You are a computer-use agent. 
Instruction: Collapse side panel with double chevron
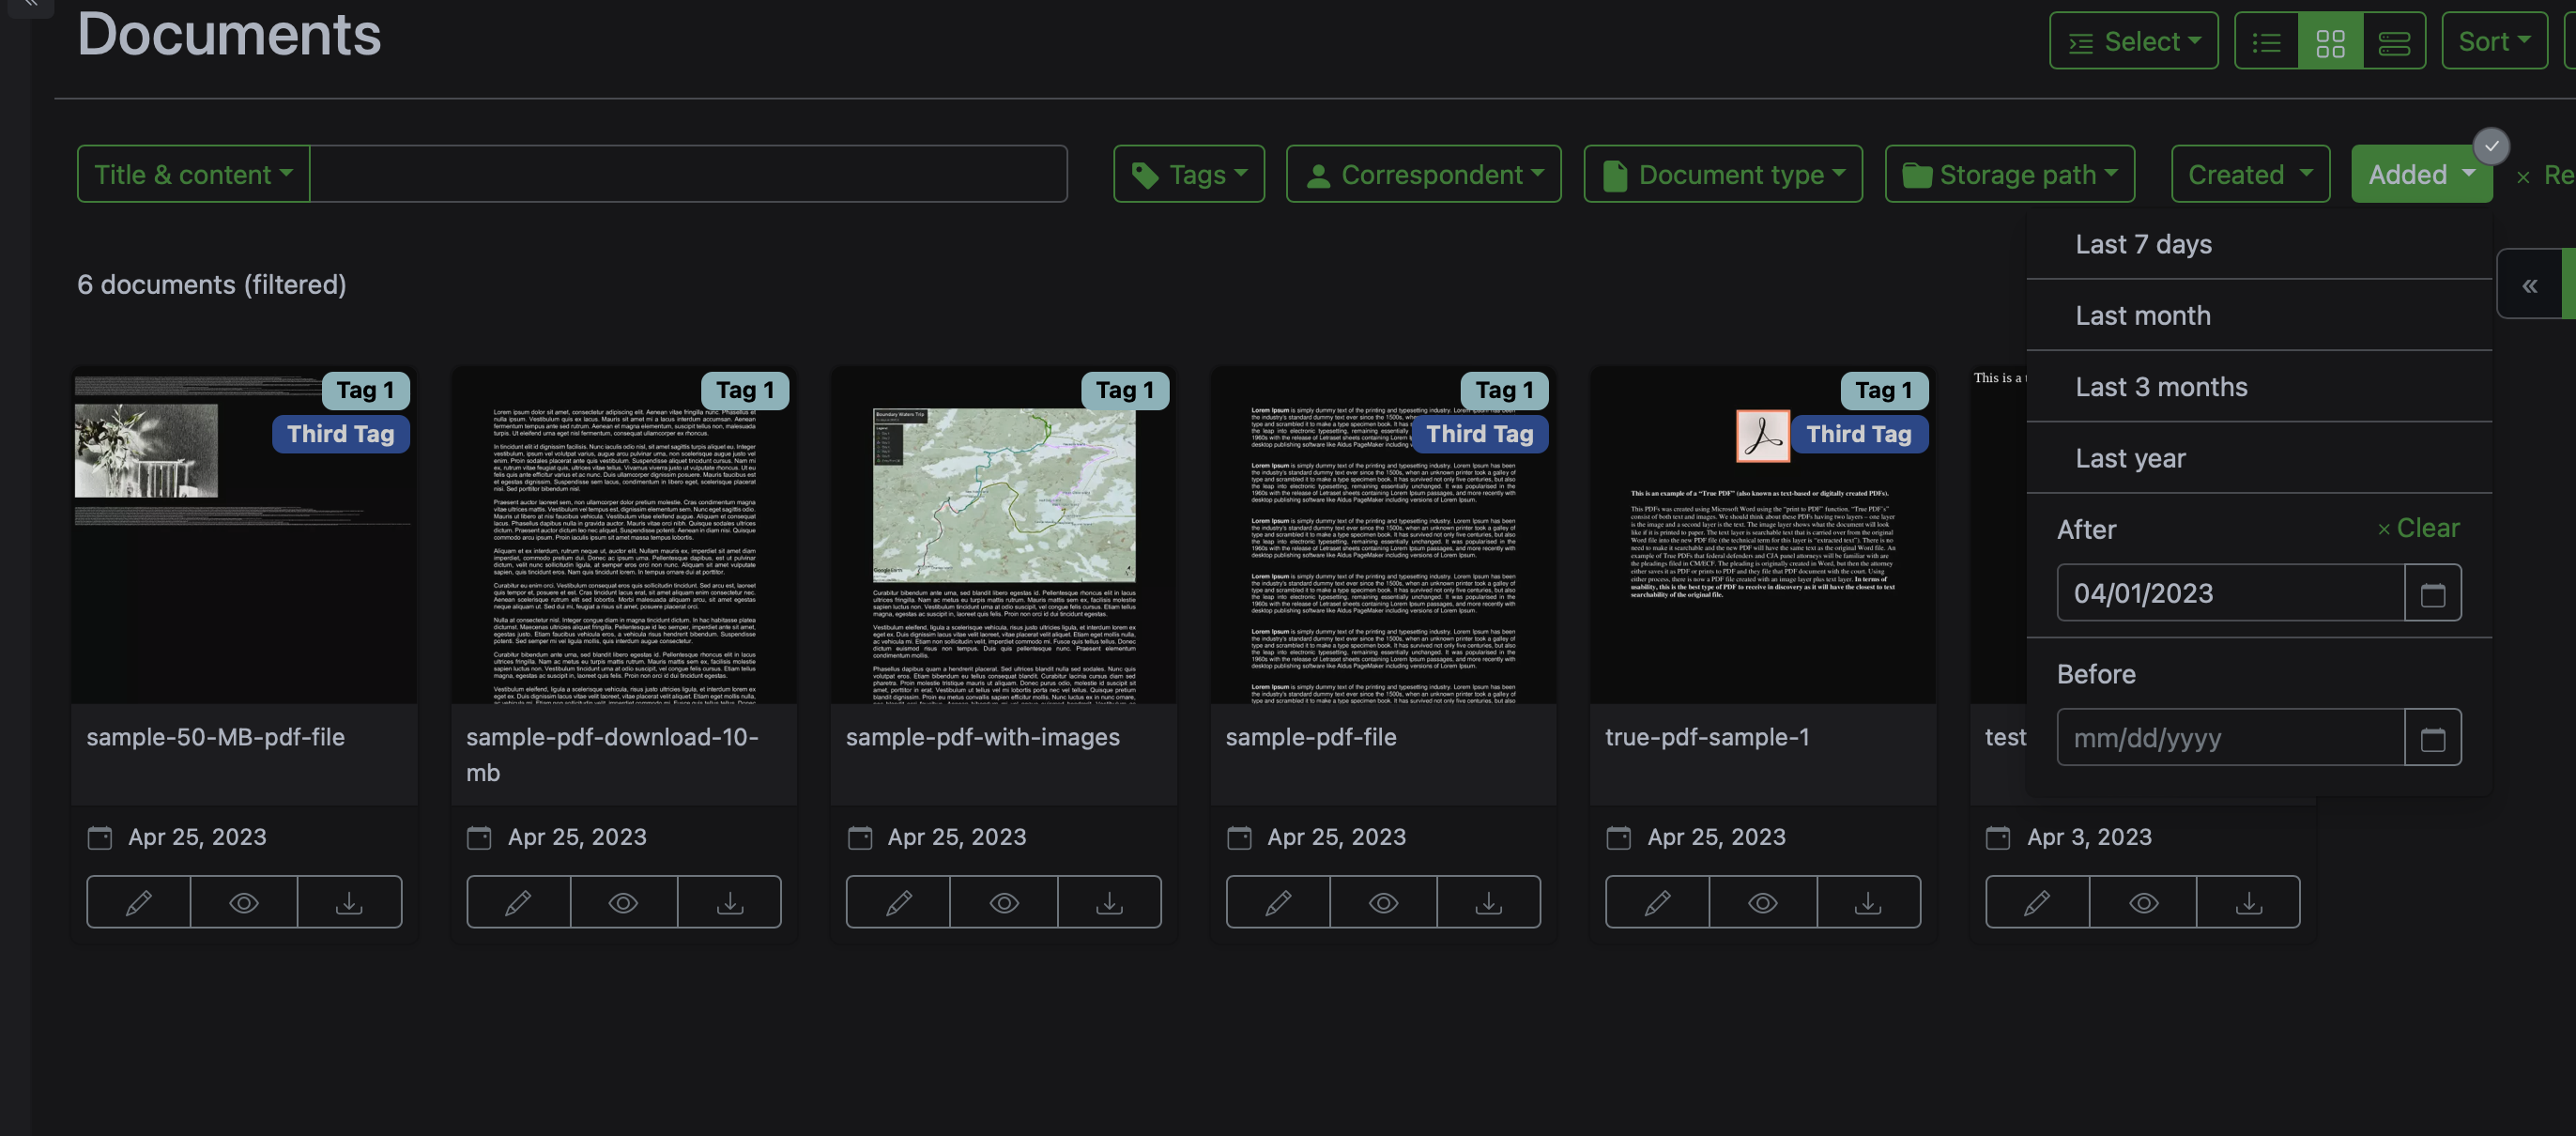coord(2529,285)
